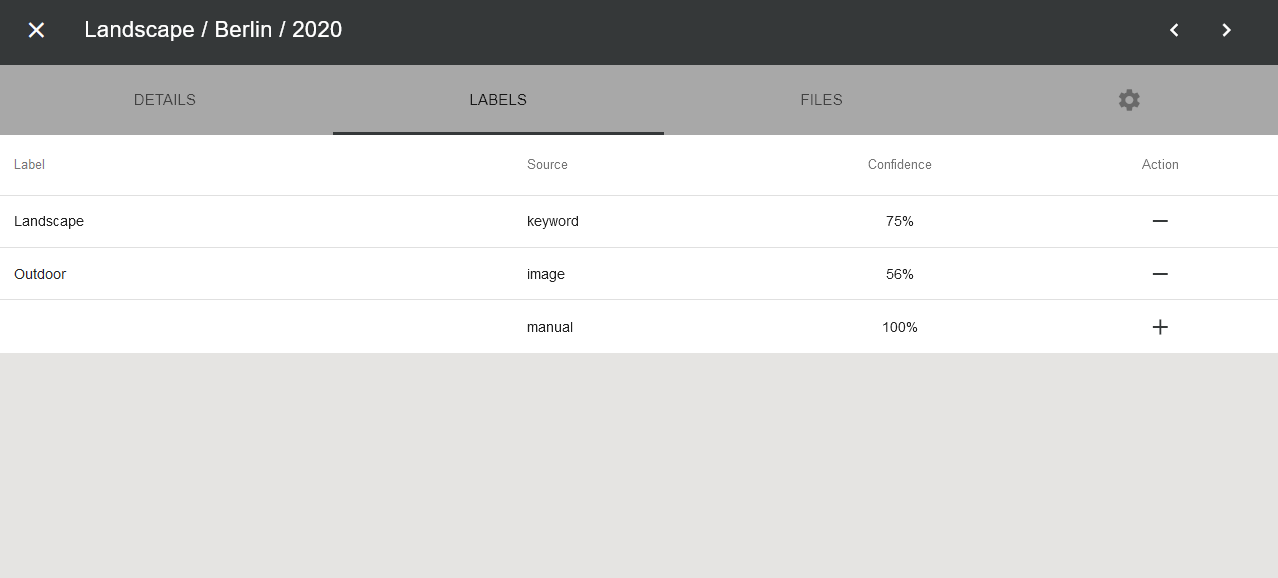This screenshot has width=1278, height=578.
Task: Navigate to next photo with right chevron
Action: pyautogui.click(x=1226, y=30)
